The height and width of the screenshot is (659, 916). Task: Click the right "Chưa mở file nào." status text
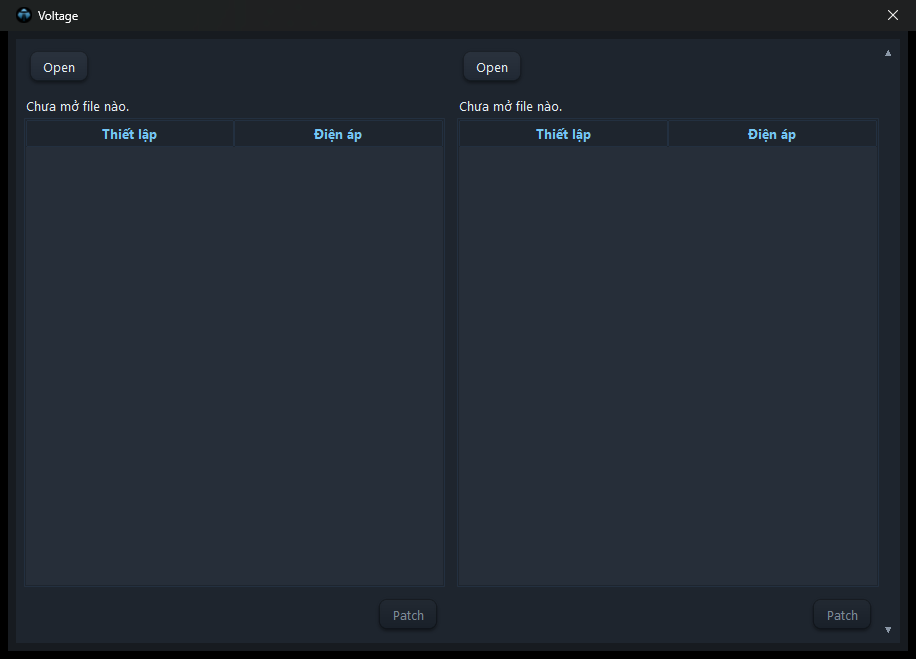tap(511, 106)
